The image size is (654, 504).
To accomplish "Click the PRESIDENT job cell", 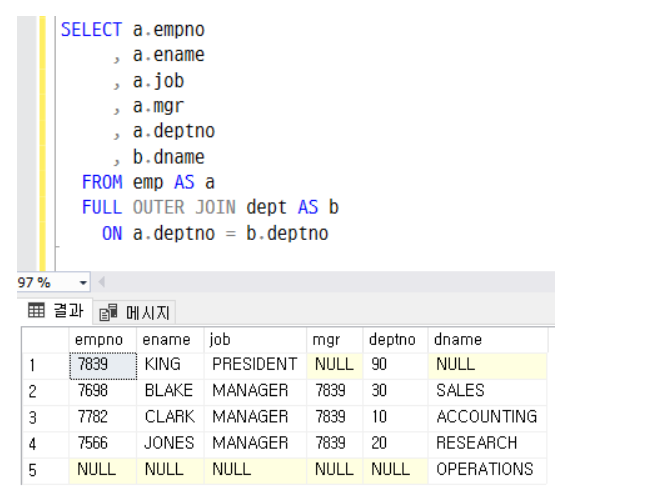I will click(255, 366).
